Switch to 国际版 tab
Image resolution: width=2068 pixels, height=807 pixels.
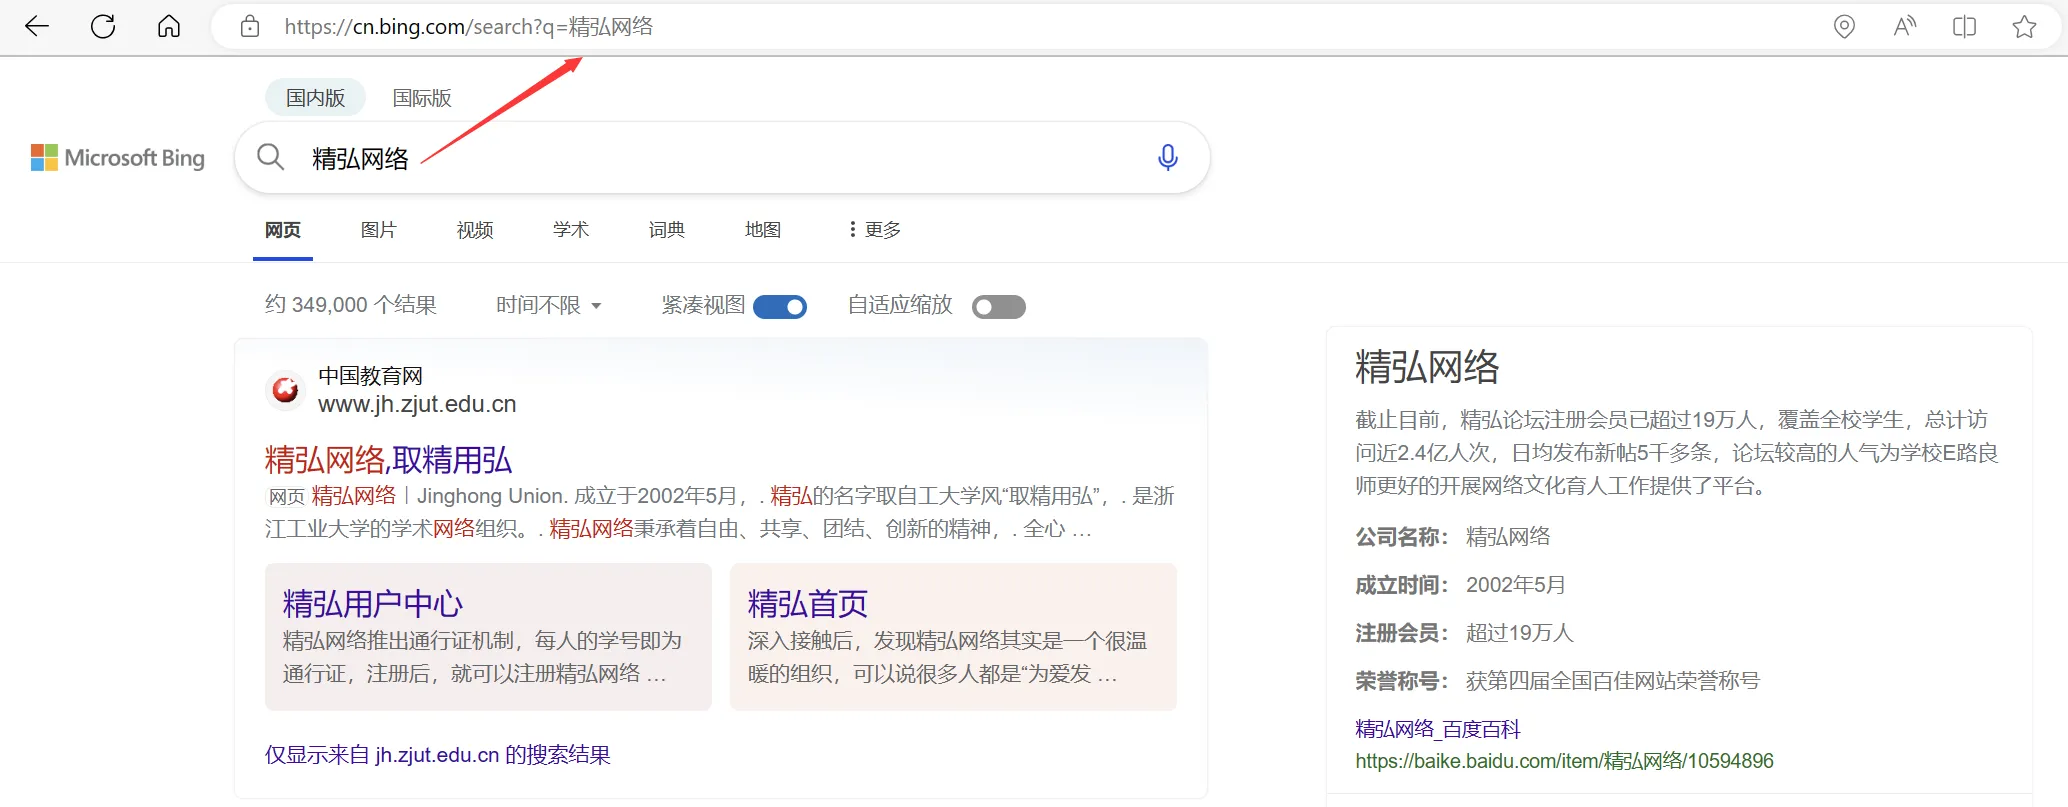(x=422, y=98)
